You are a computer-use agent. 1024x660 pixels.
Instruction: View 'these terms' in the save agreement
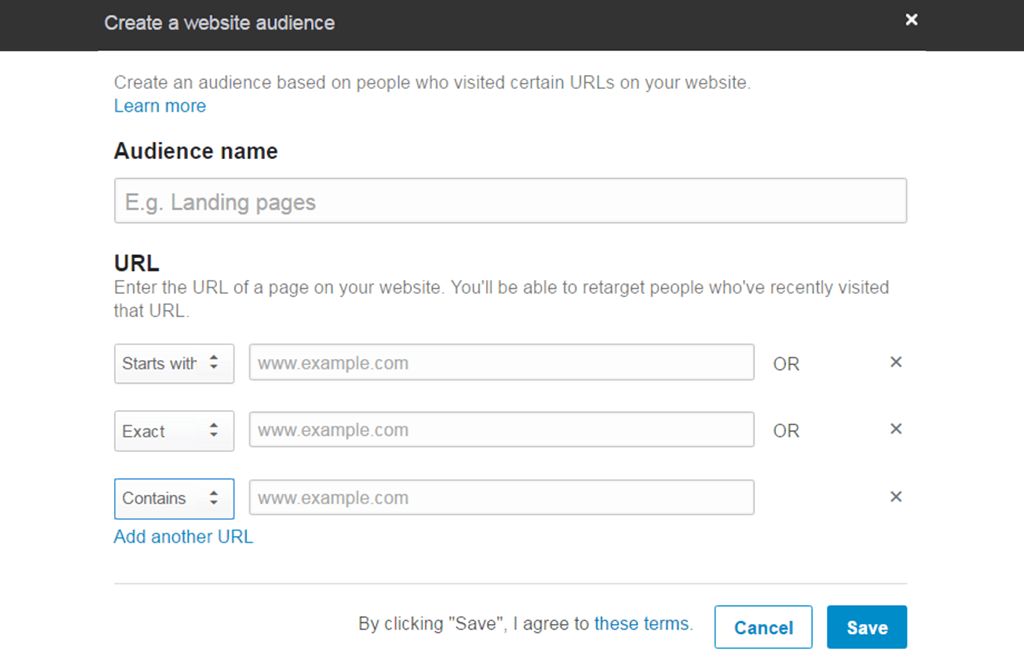point(643,623)
